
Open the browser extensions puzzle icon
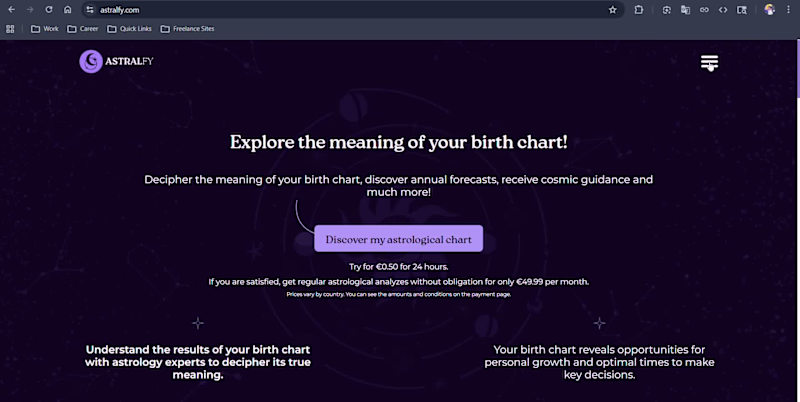click(x=638, y=10)
